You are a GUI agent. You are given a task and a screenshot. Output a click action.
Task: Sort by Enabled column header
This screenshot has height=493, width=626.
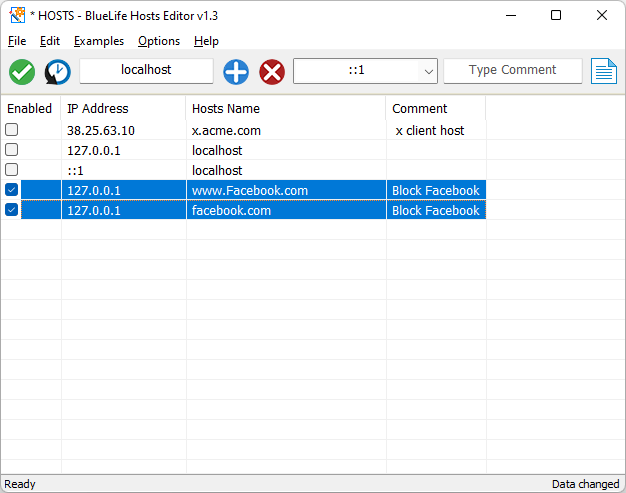pos(30,109)
